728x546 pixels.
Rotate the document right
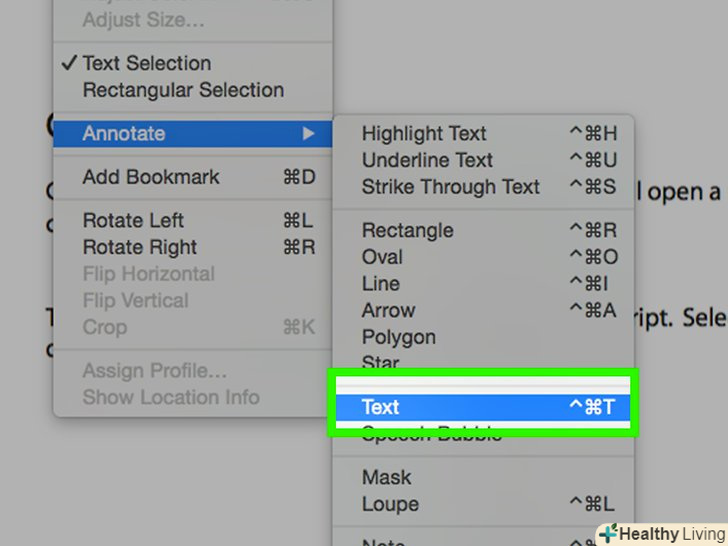tap(139, 247)
